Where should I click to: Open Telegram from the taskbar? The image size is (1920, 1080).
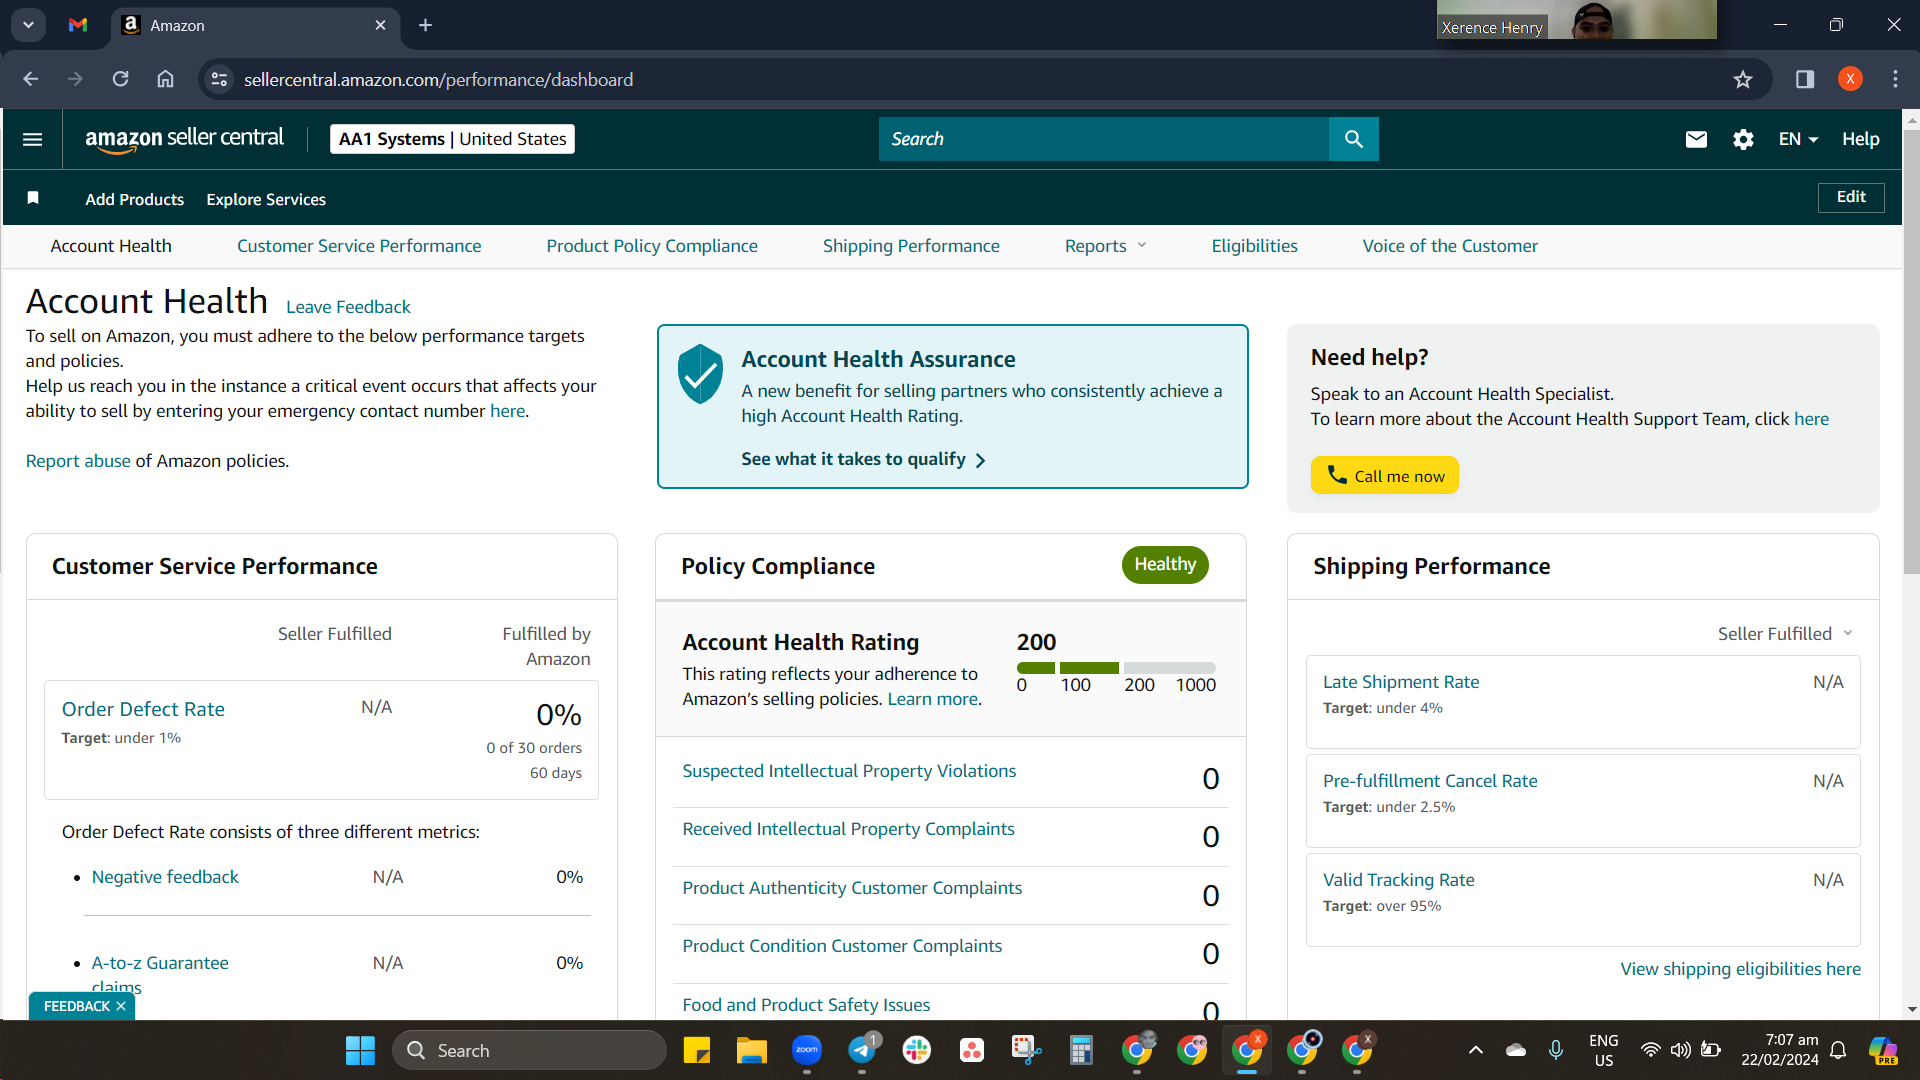tap(862, 1050)
